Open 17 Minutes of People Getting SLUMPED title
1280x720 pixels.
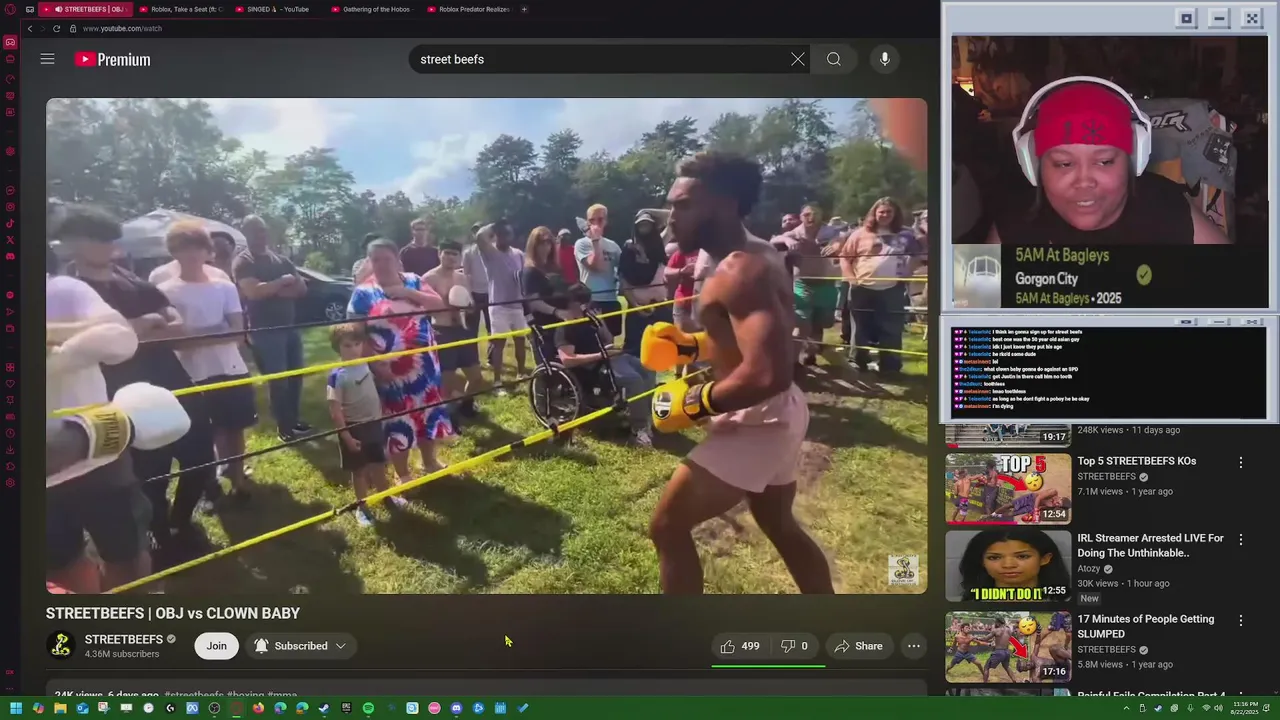[x=1145, y=626]
